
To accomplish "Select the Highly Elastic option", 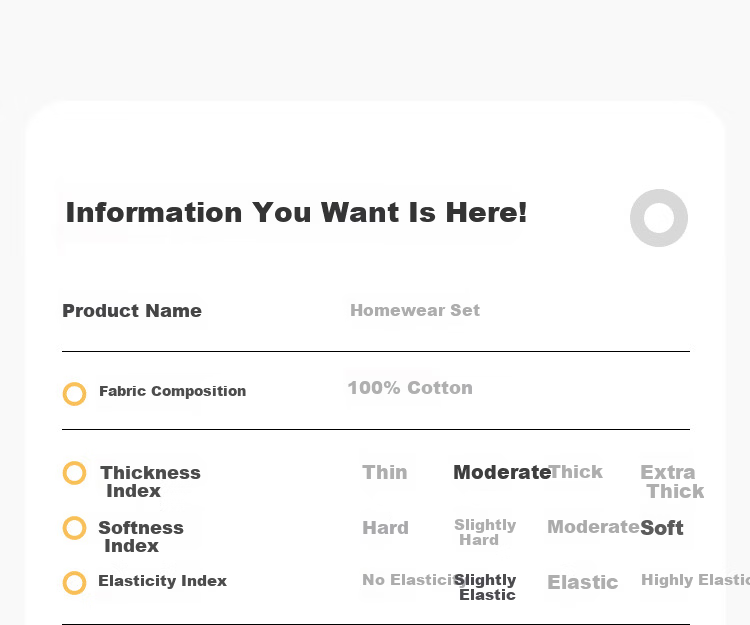I will point(695,580).
